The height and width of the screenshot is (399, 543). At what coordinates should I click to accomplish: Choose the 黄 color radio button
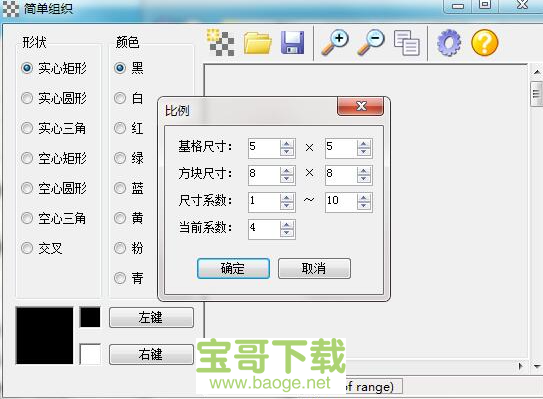tap(120, 218)
